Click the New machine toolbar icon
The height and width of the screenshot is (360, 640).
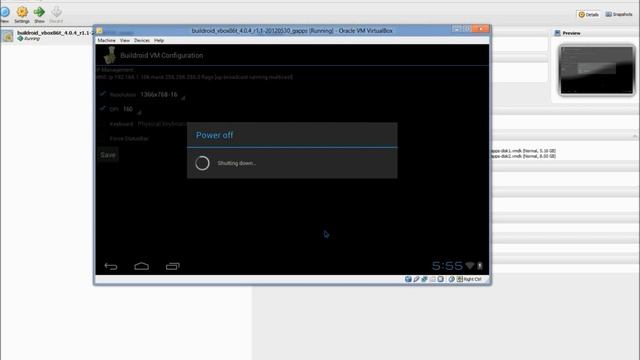pos(4,12)
